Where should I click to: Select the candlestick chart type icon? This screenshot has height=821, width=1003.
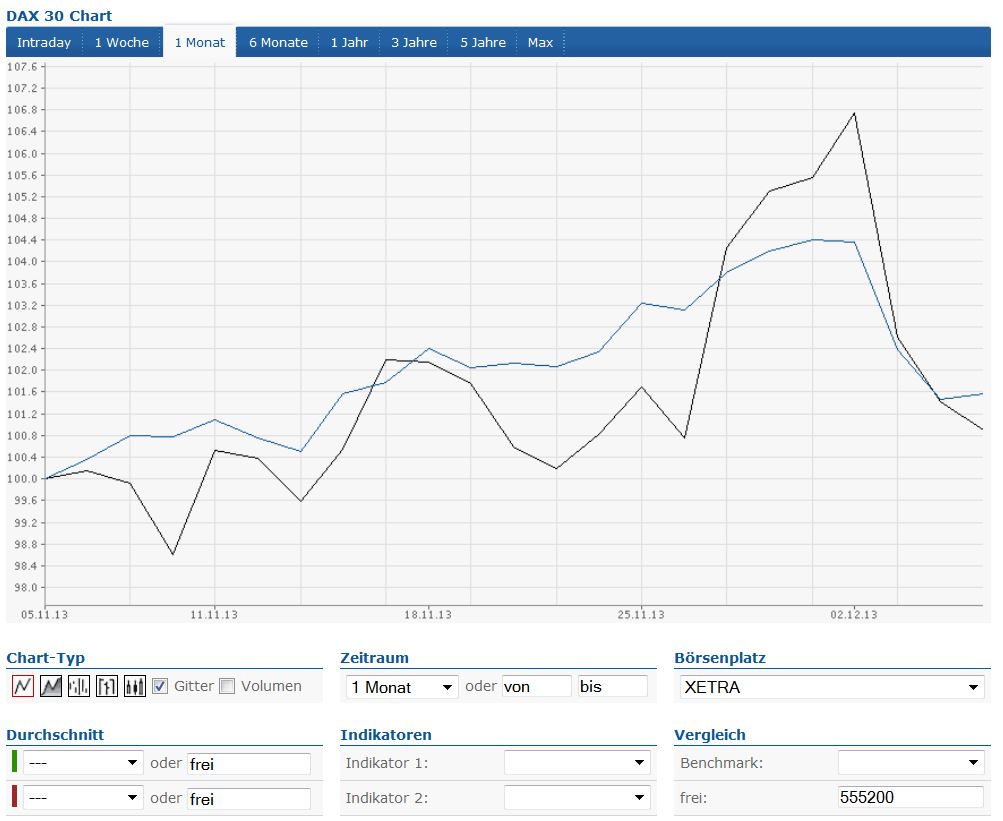click(x=135, y=686)
